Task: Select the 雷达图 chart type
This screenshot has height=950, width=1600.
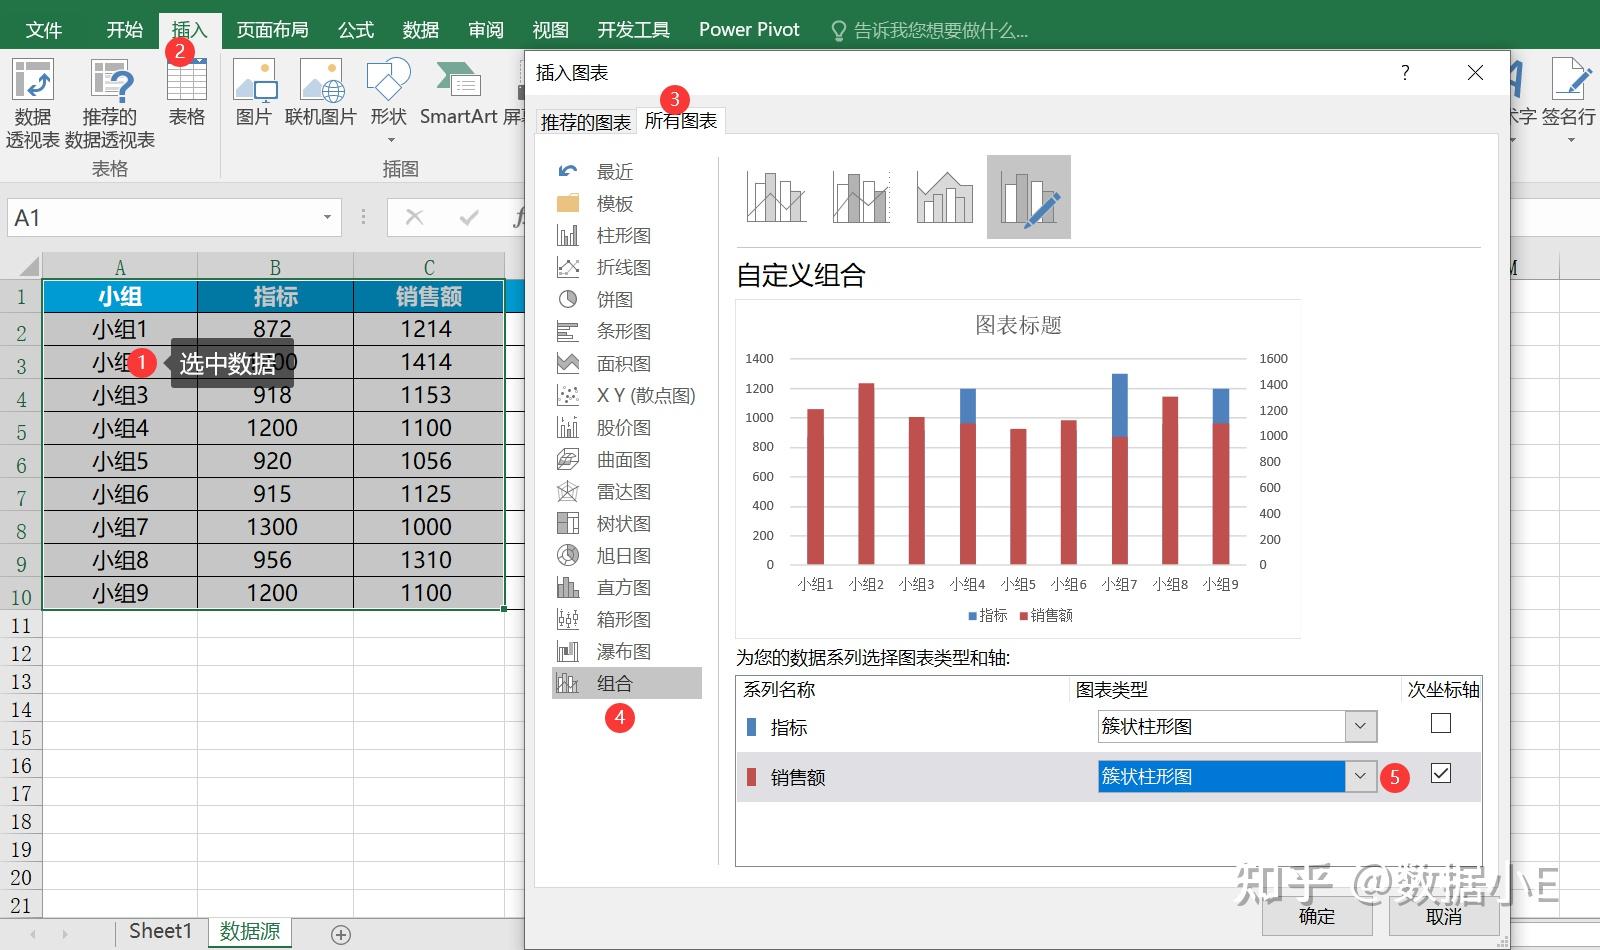Action: click(622, 490)
